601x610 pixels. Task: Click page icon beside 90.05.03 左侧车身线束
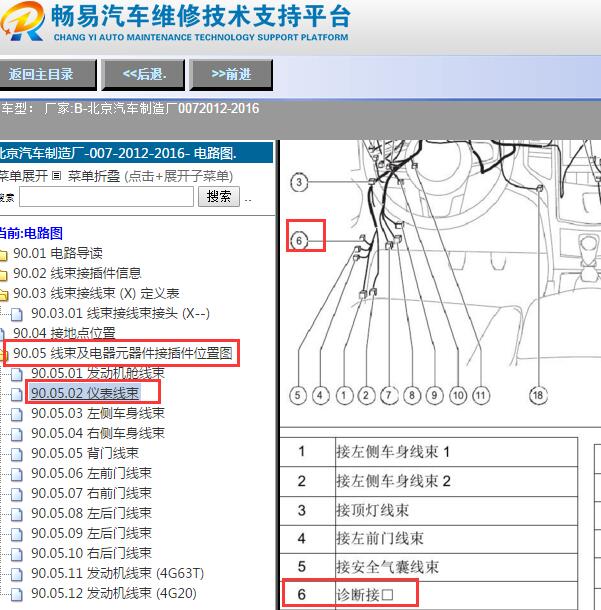click(x=16, y=414)
